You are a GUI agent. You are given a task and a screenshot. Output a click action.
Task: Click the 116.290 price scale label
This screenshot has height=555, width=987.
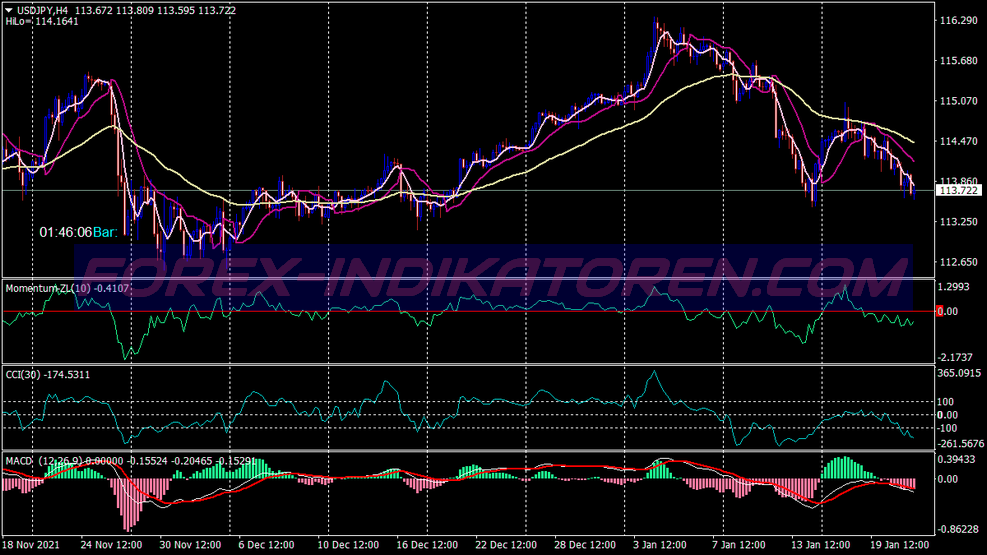pos(958,20)
